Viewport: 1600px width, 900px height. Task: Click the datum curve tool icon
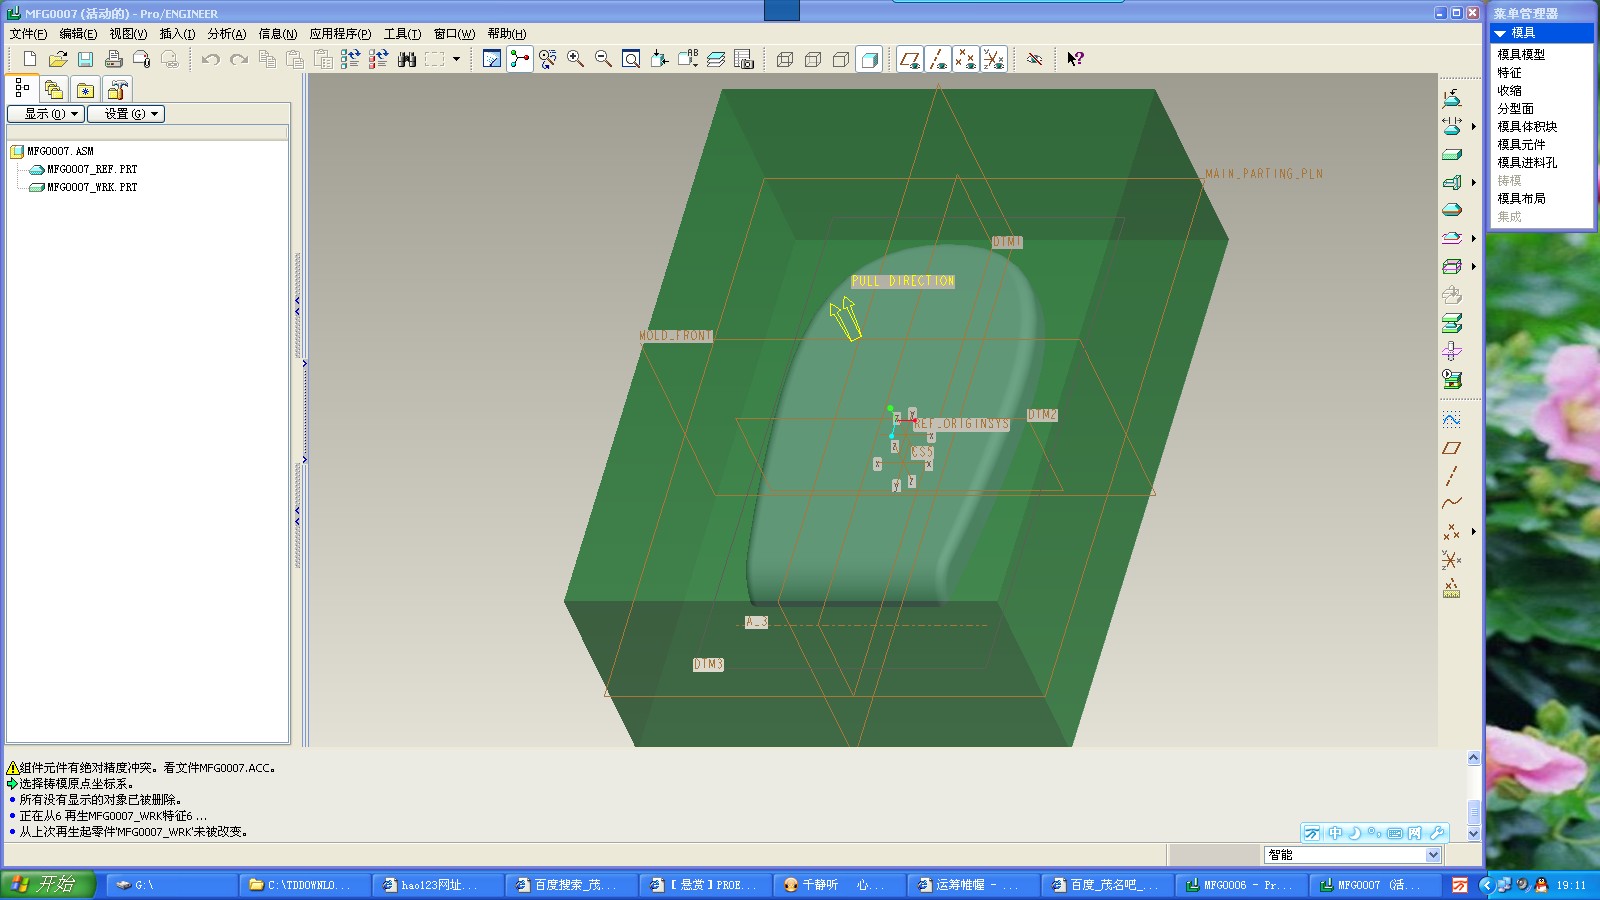1452,503
